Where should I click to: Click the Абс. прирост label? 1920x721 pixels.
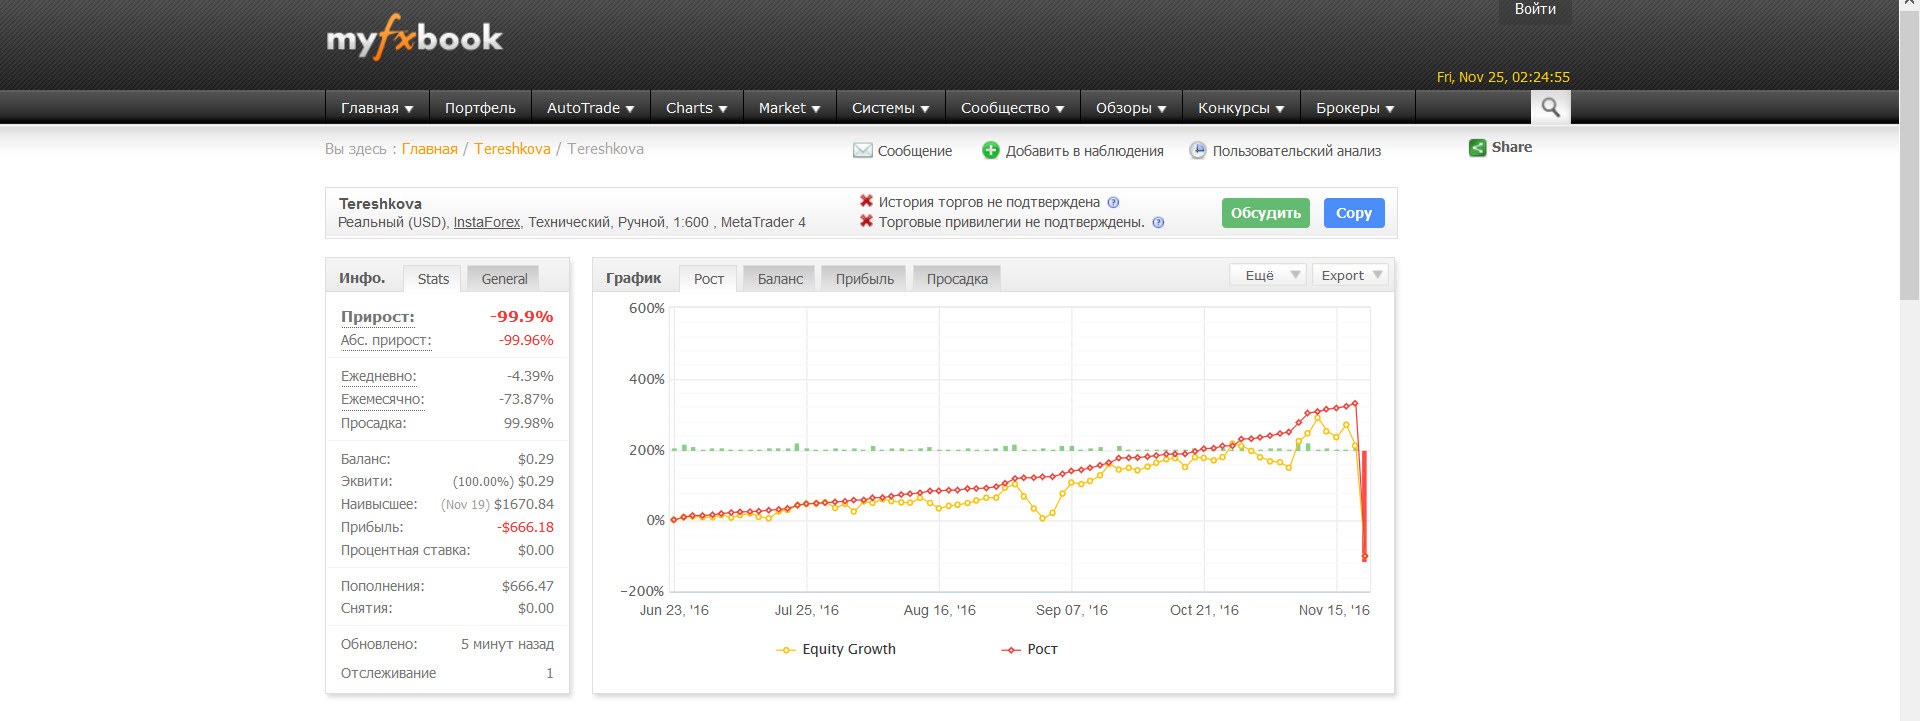click(x=386, y=340)
